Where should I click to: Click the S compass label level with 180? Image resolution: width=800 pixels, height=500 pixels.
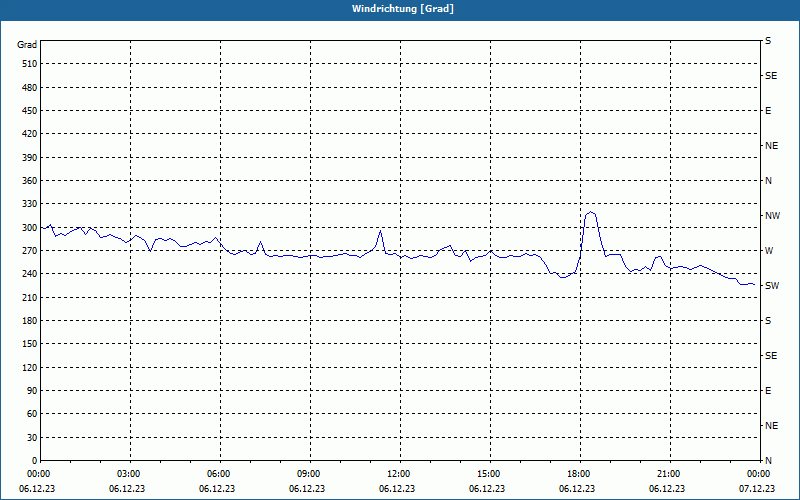pos(768,321)
